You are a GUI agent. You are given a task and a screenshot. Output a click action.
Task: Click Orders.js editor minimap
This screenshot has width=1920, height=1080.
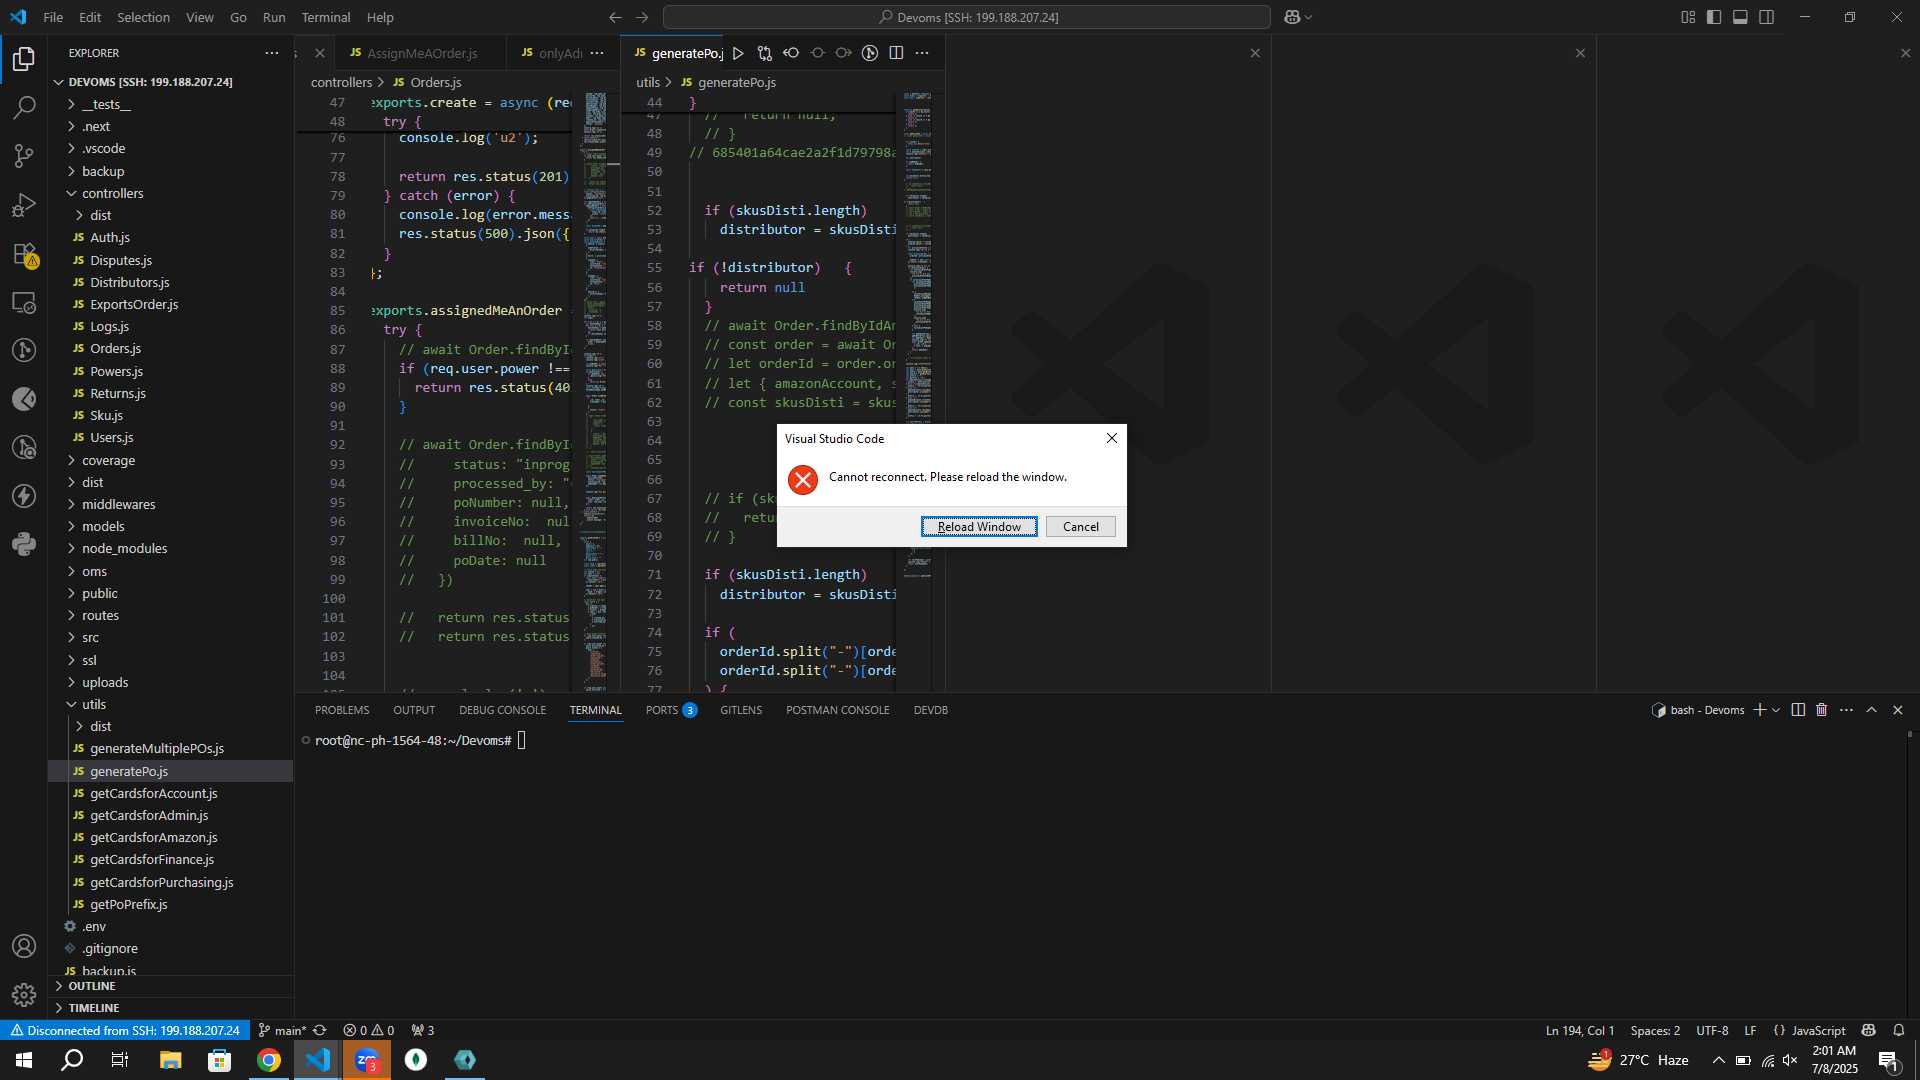(595, 390)
